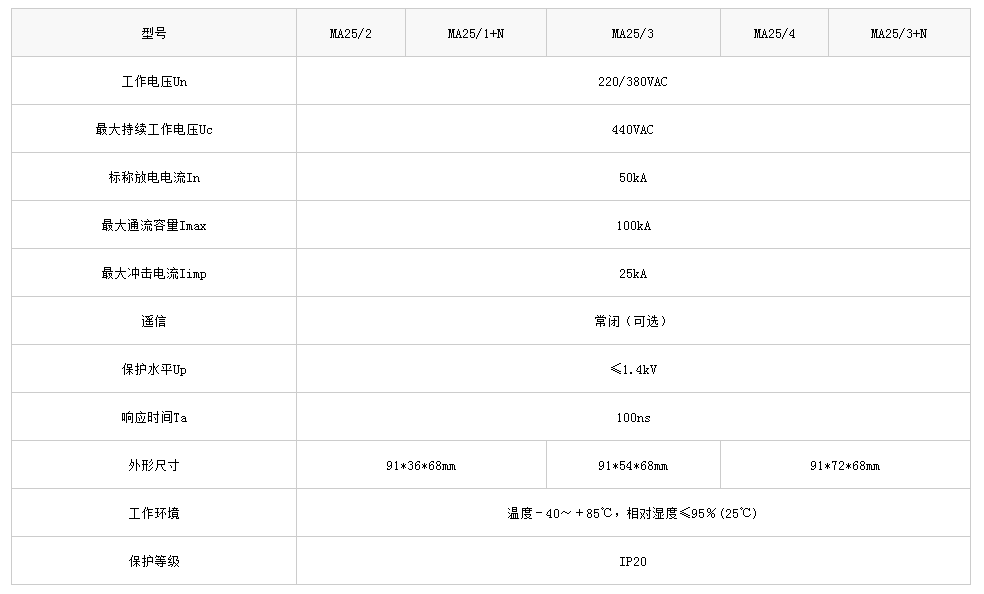984x594 pixels.
Task: Click the 最大持续工作电压Uc row label
Action: (154, 129)
